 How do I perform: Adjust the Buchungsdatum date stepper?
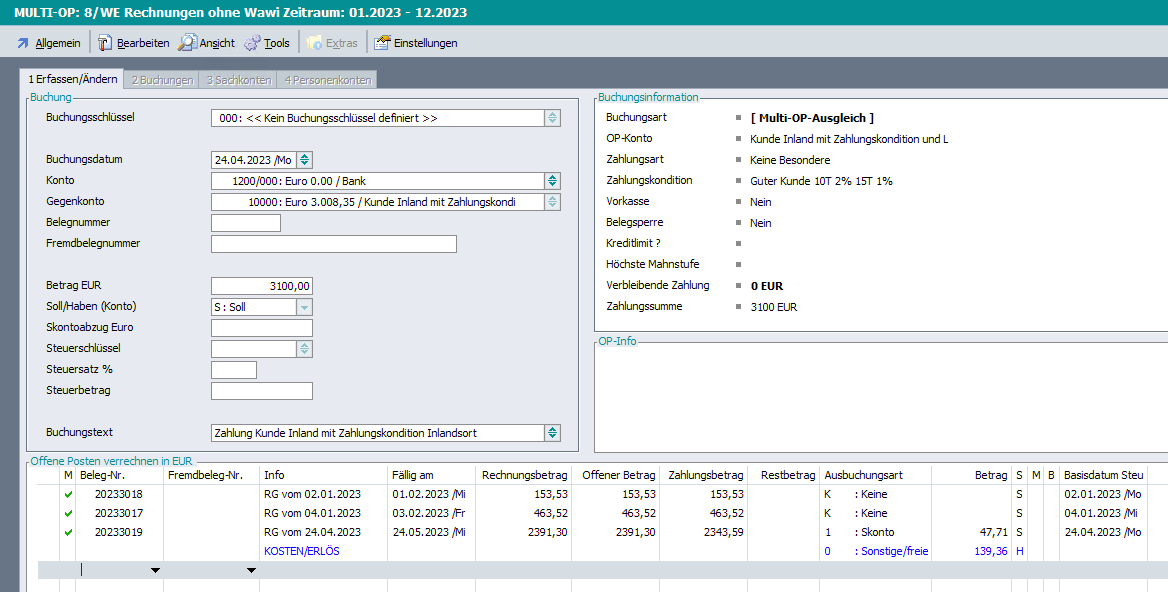click(x=305, y=160)
